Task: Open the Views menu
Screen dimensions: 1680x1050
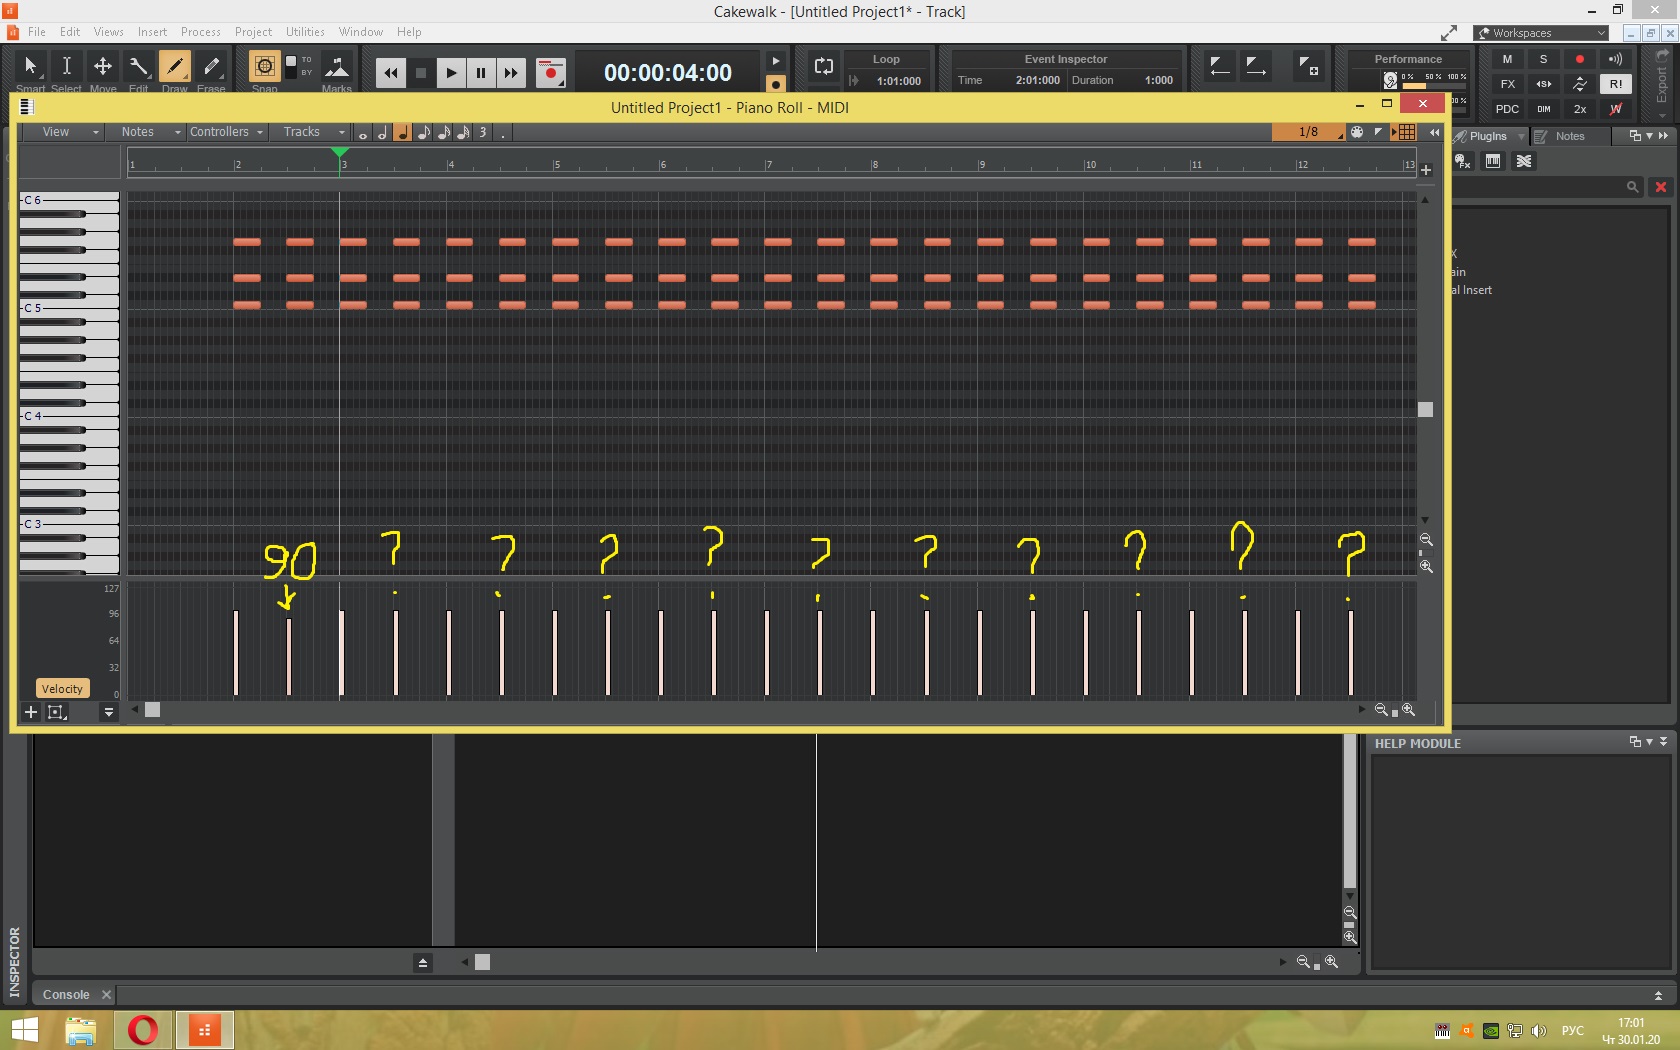Action: 109,32
